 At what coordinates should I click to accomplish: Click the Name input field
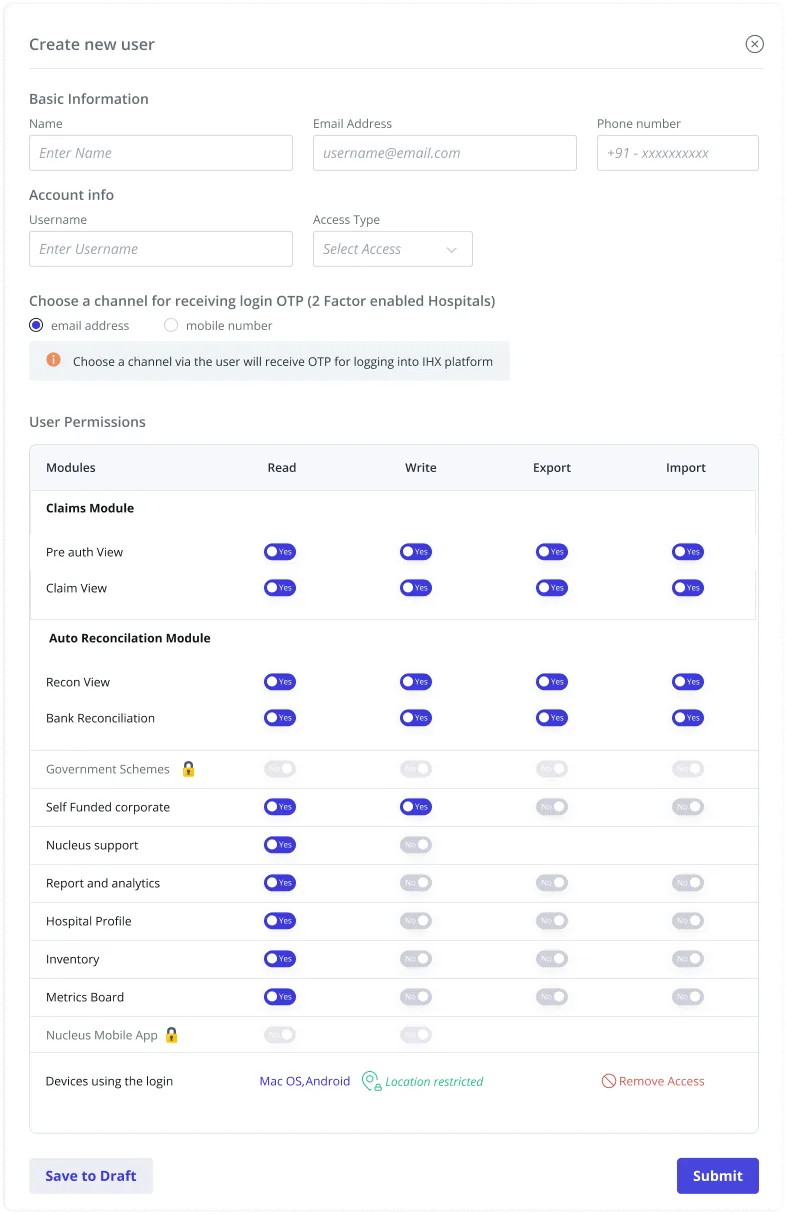pyautogui.click(x=161, y=153)
